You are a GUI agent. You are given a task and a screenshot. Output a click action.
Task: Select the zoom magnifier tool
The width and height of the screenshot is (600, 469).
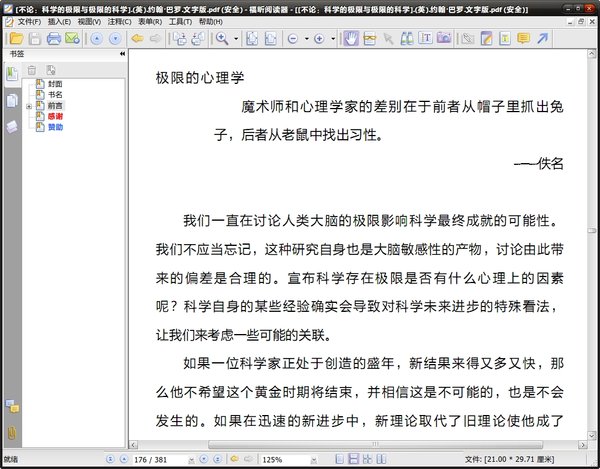222,39
